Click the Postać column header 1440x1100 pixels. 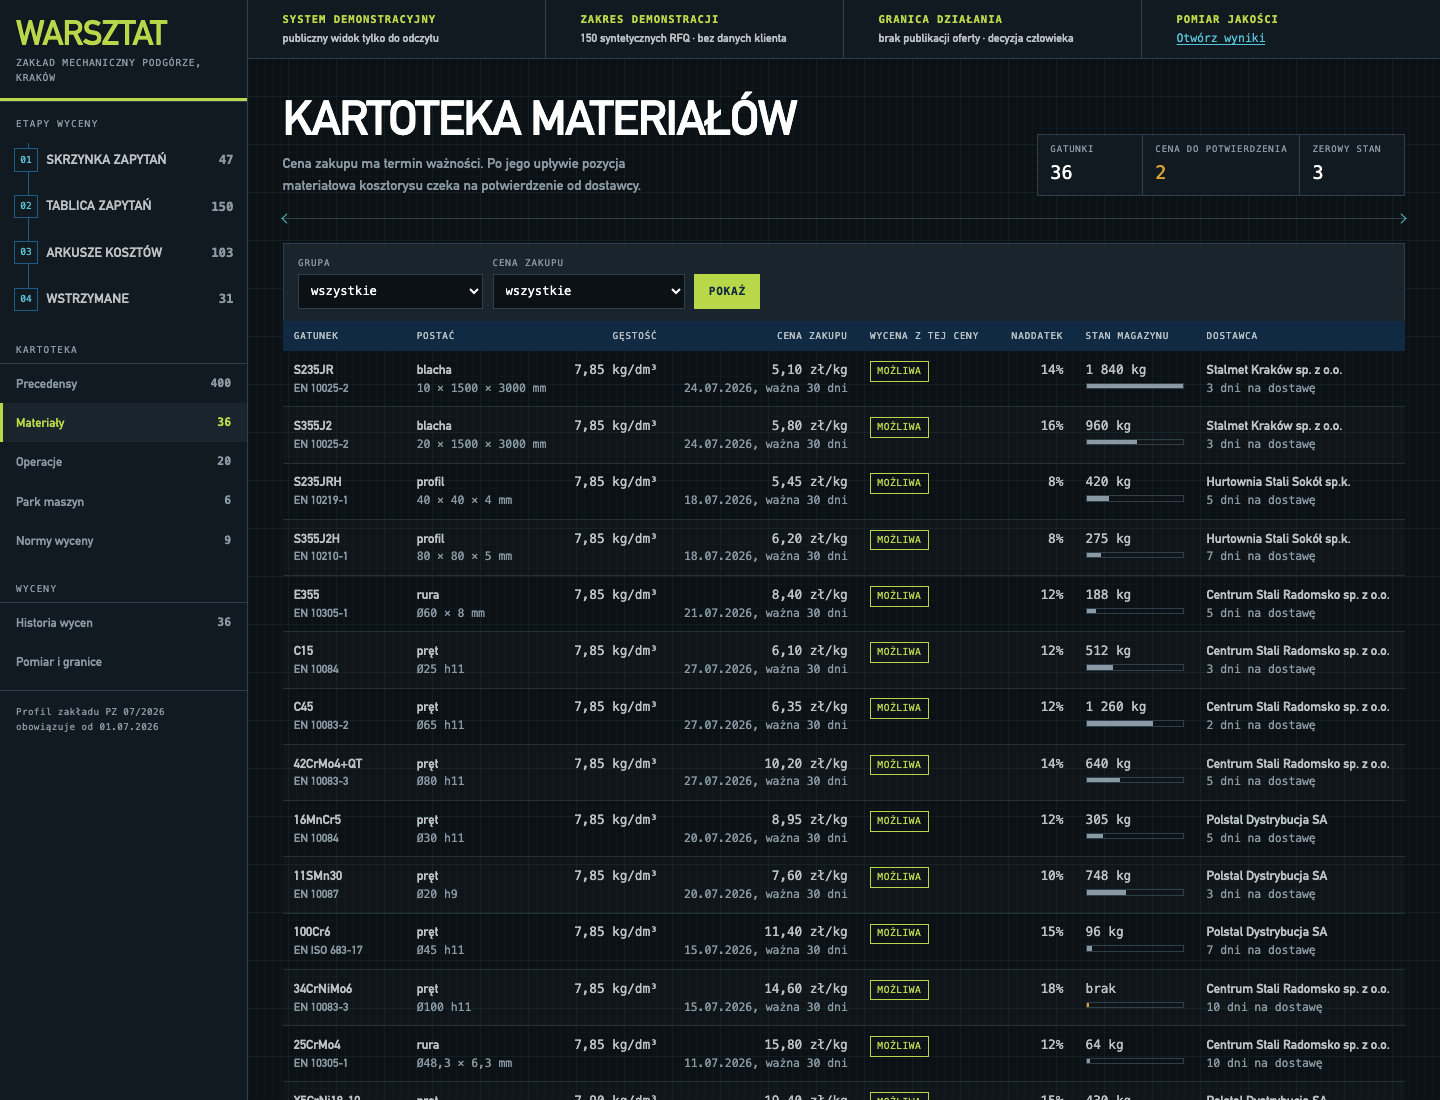point(435,336)
